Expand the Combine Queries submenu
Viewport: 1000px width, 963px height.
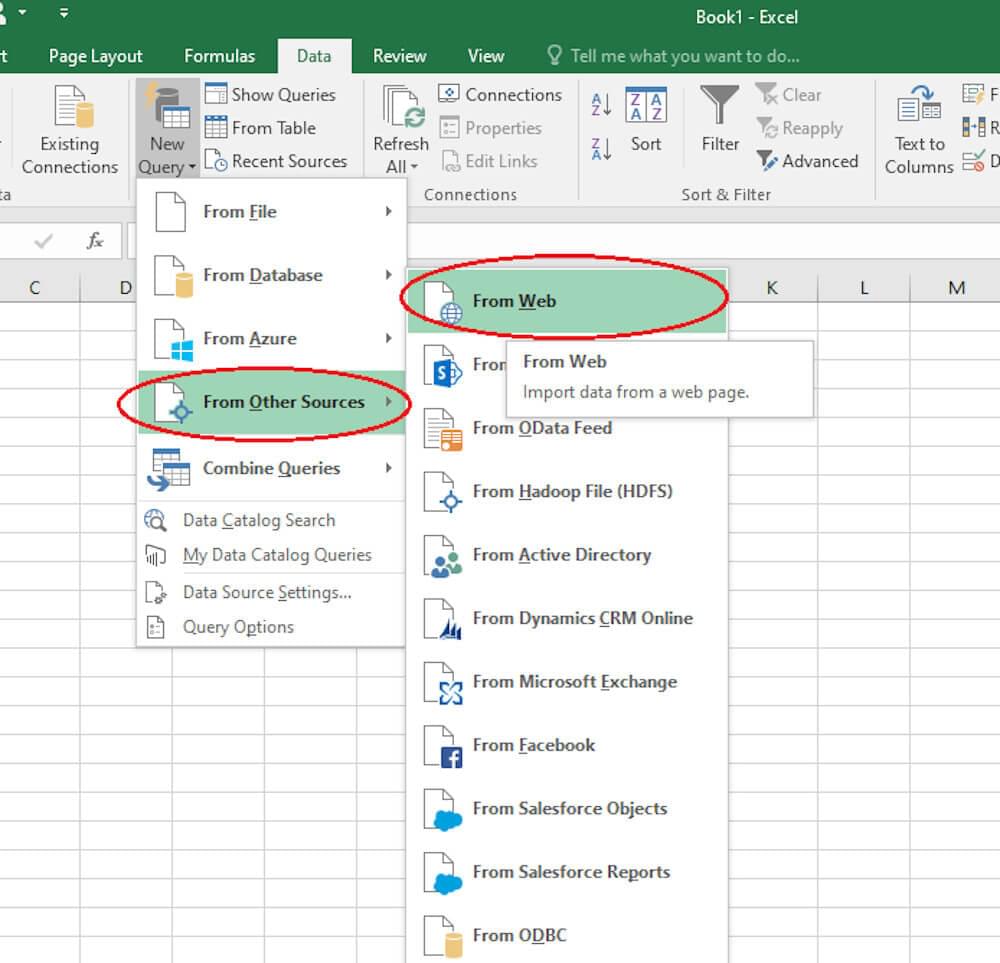(x=271, y=468)
